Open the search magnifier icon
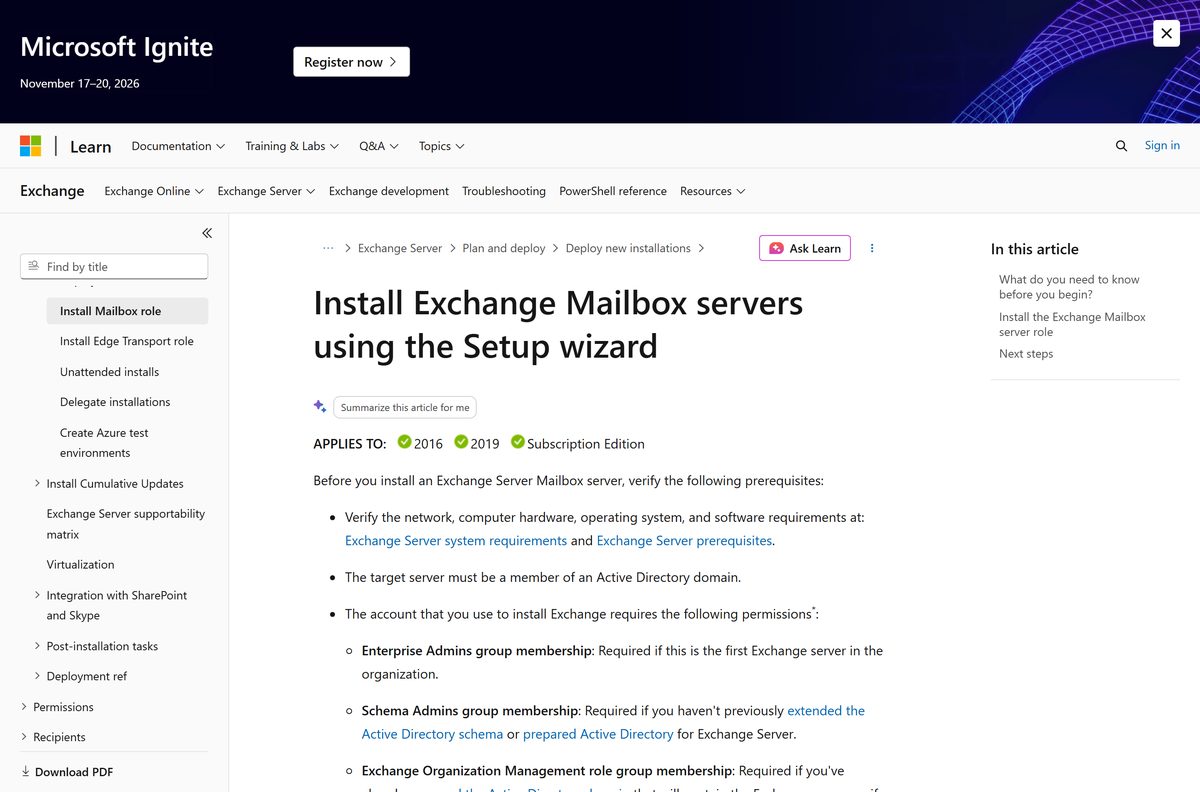The width and height of the screenshot is (1200, 792). [1121, 146]
